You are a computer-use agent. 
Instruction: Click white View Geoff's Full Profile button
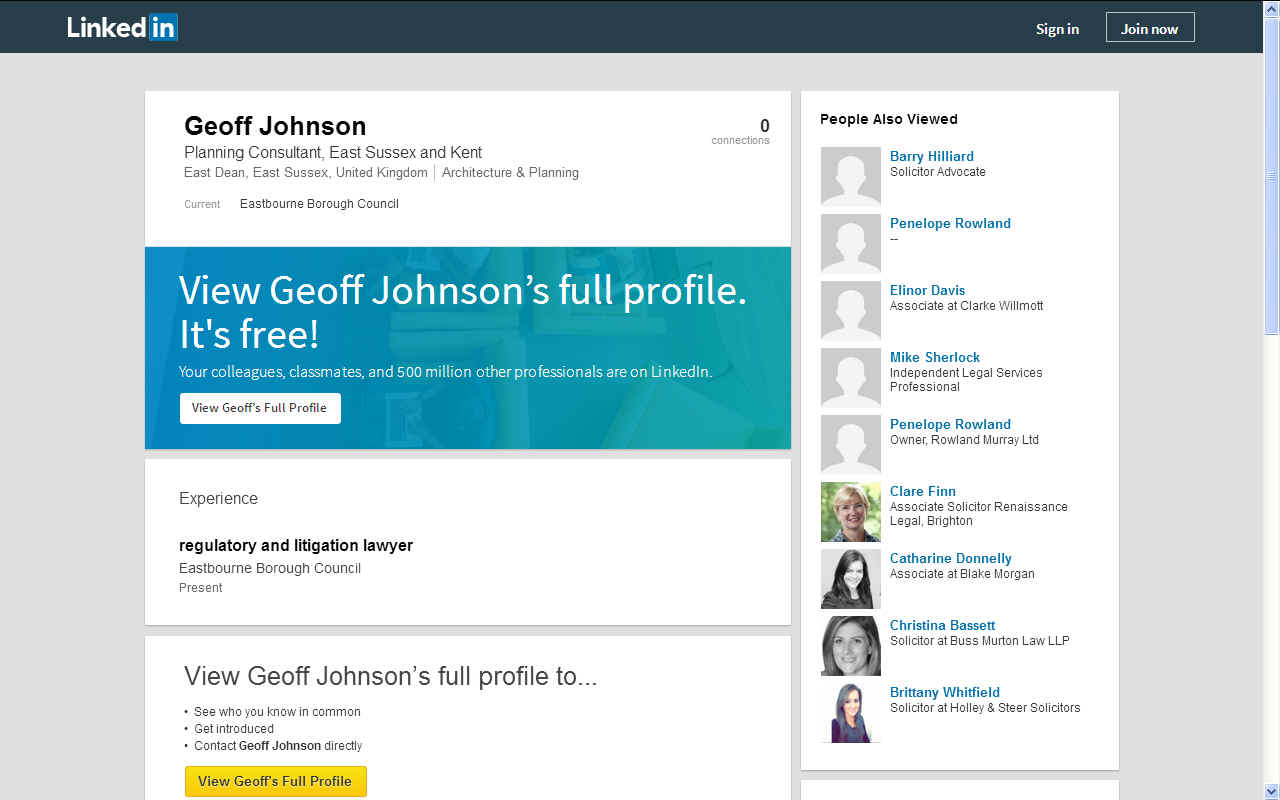point(260,408)
